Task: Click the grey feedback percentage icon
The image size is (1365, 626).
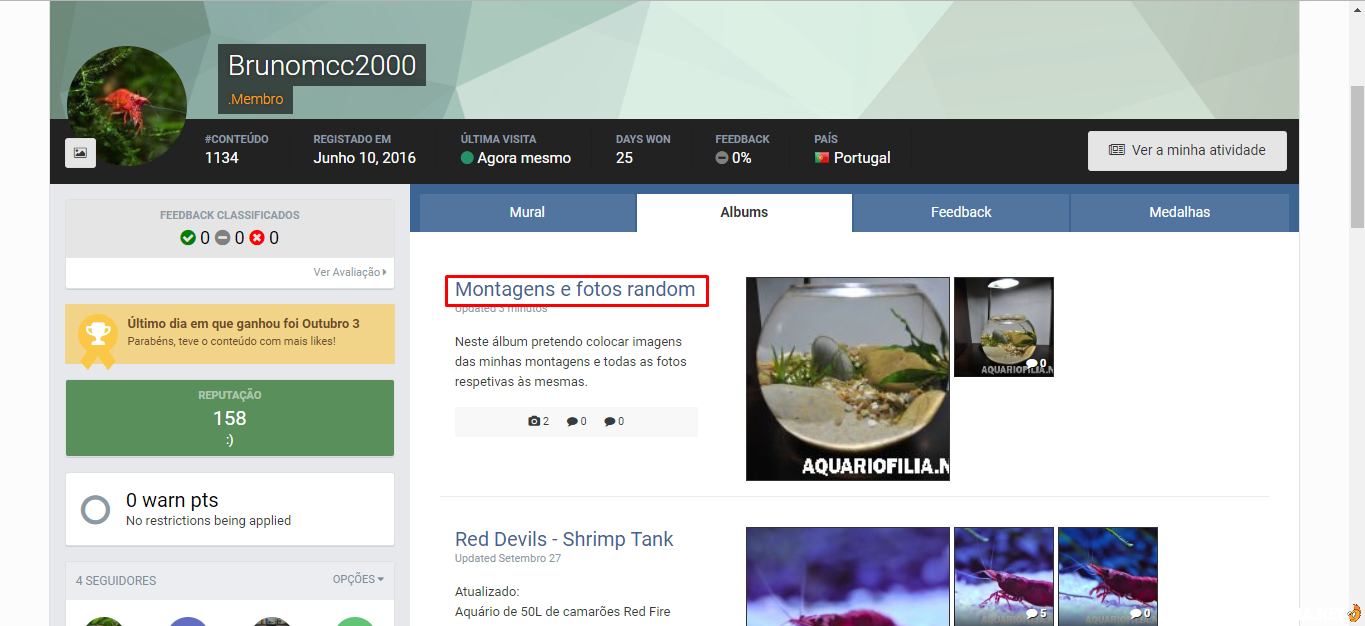Action: 721,158
